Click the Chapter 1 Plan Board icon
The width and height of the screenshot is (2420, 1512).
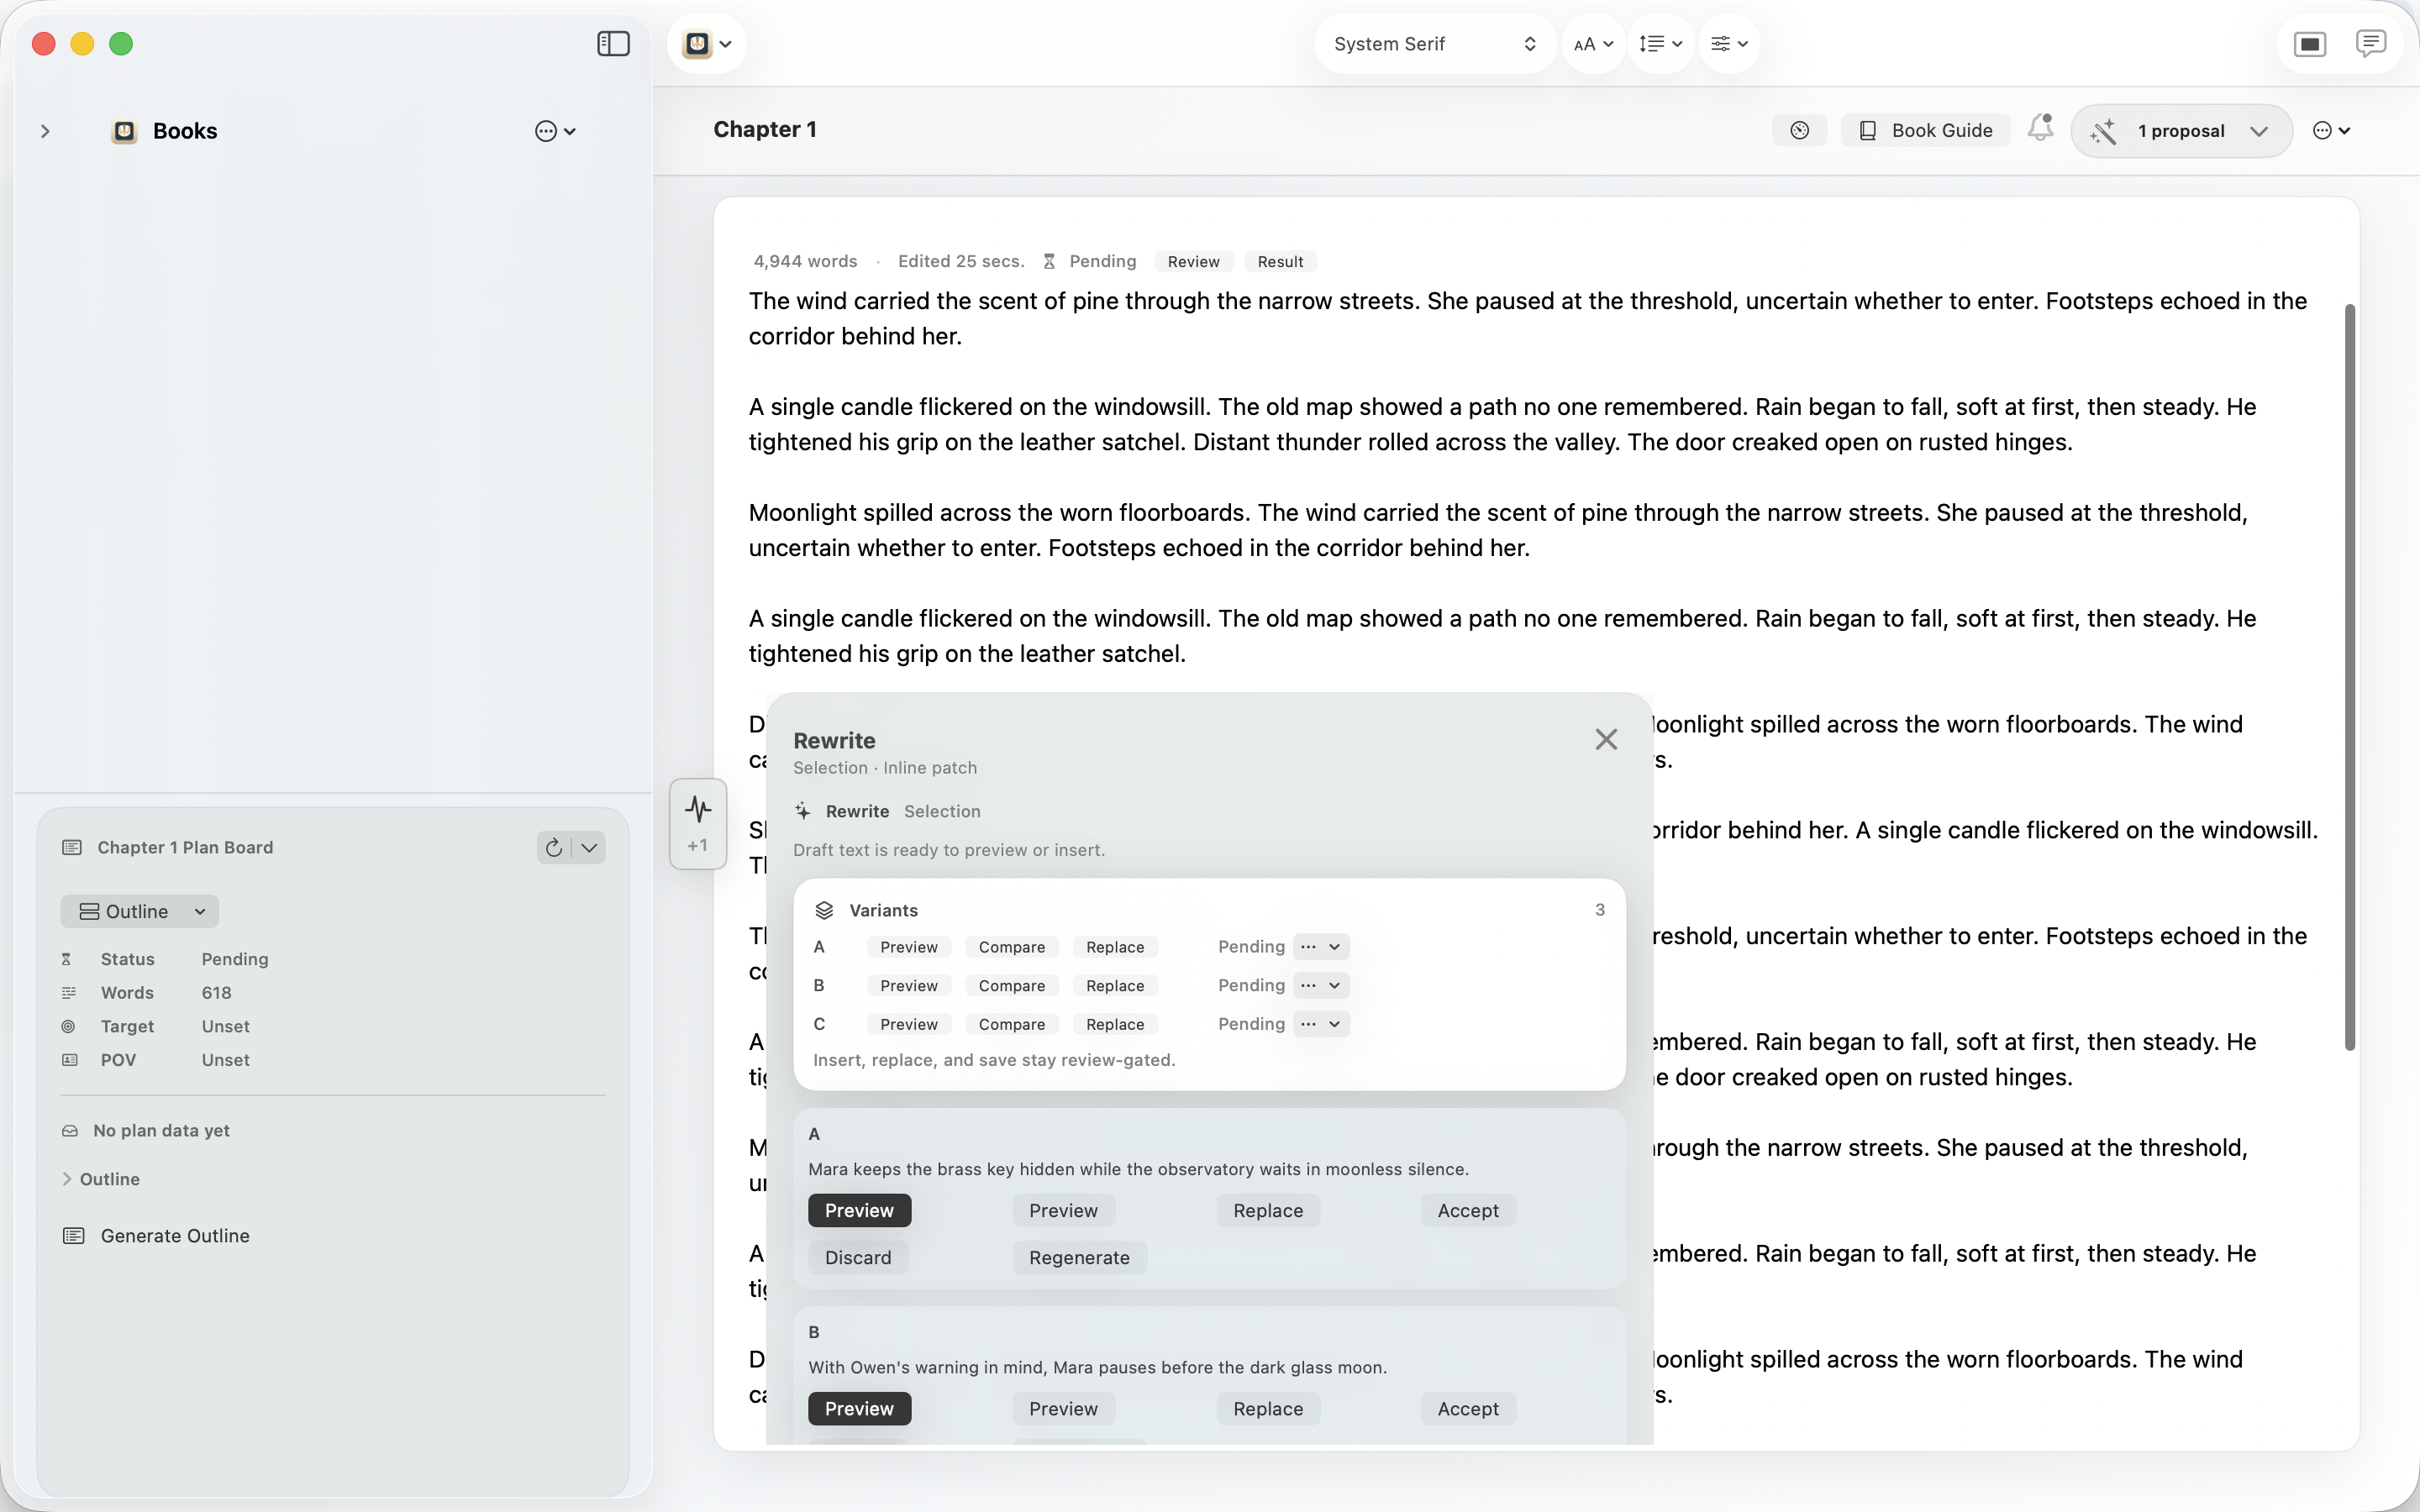[x=72, y=847]
